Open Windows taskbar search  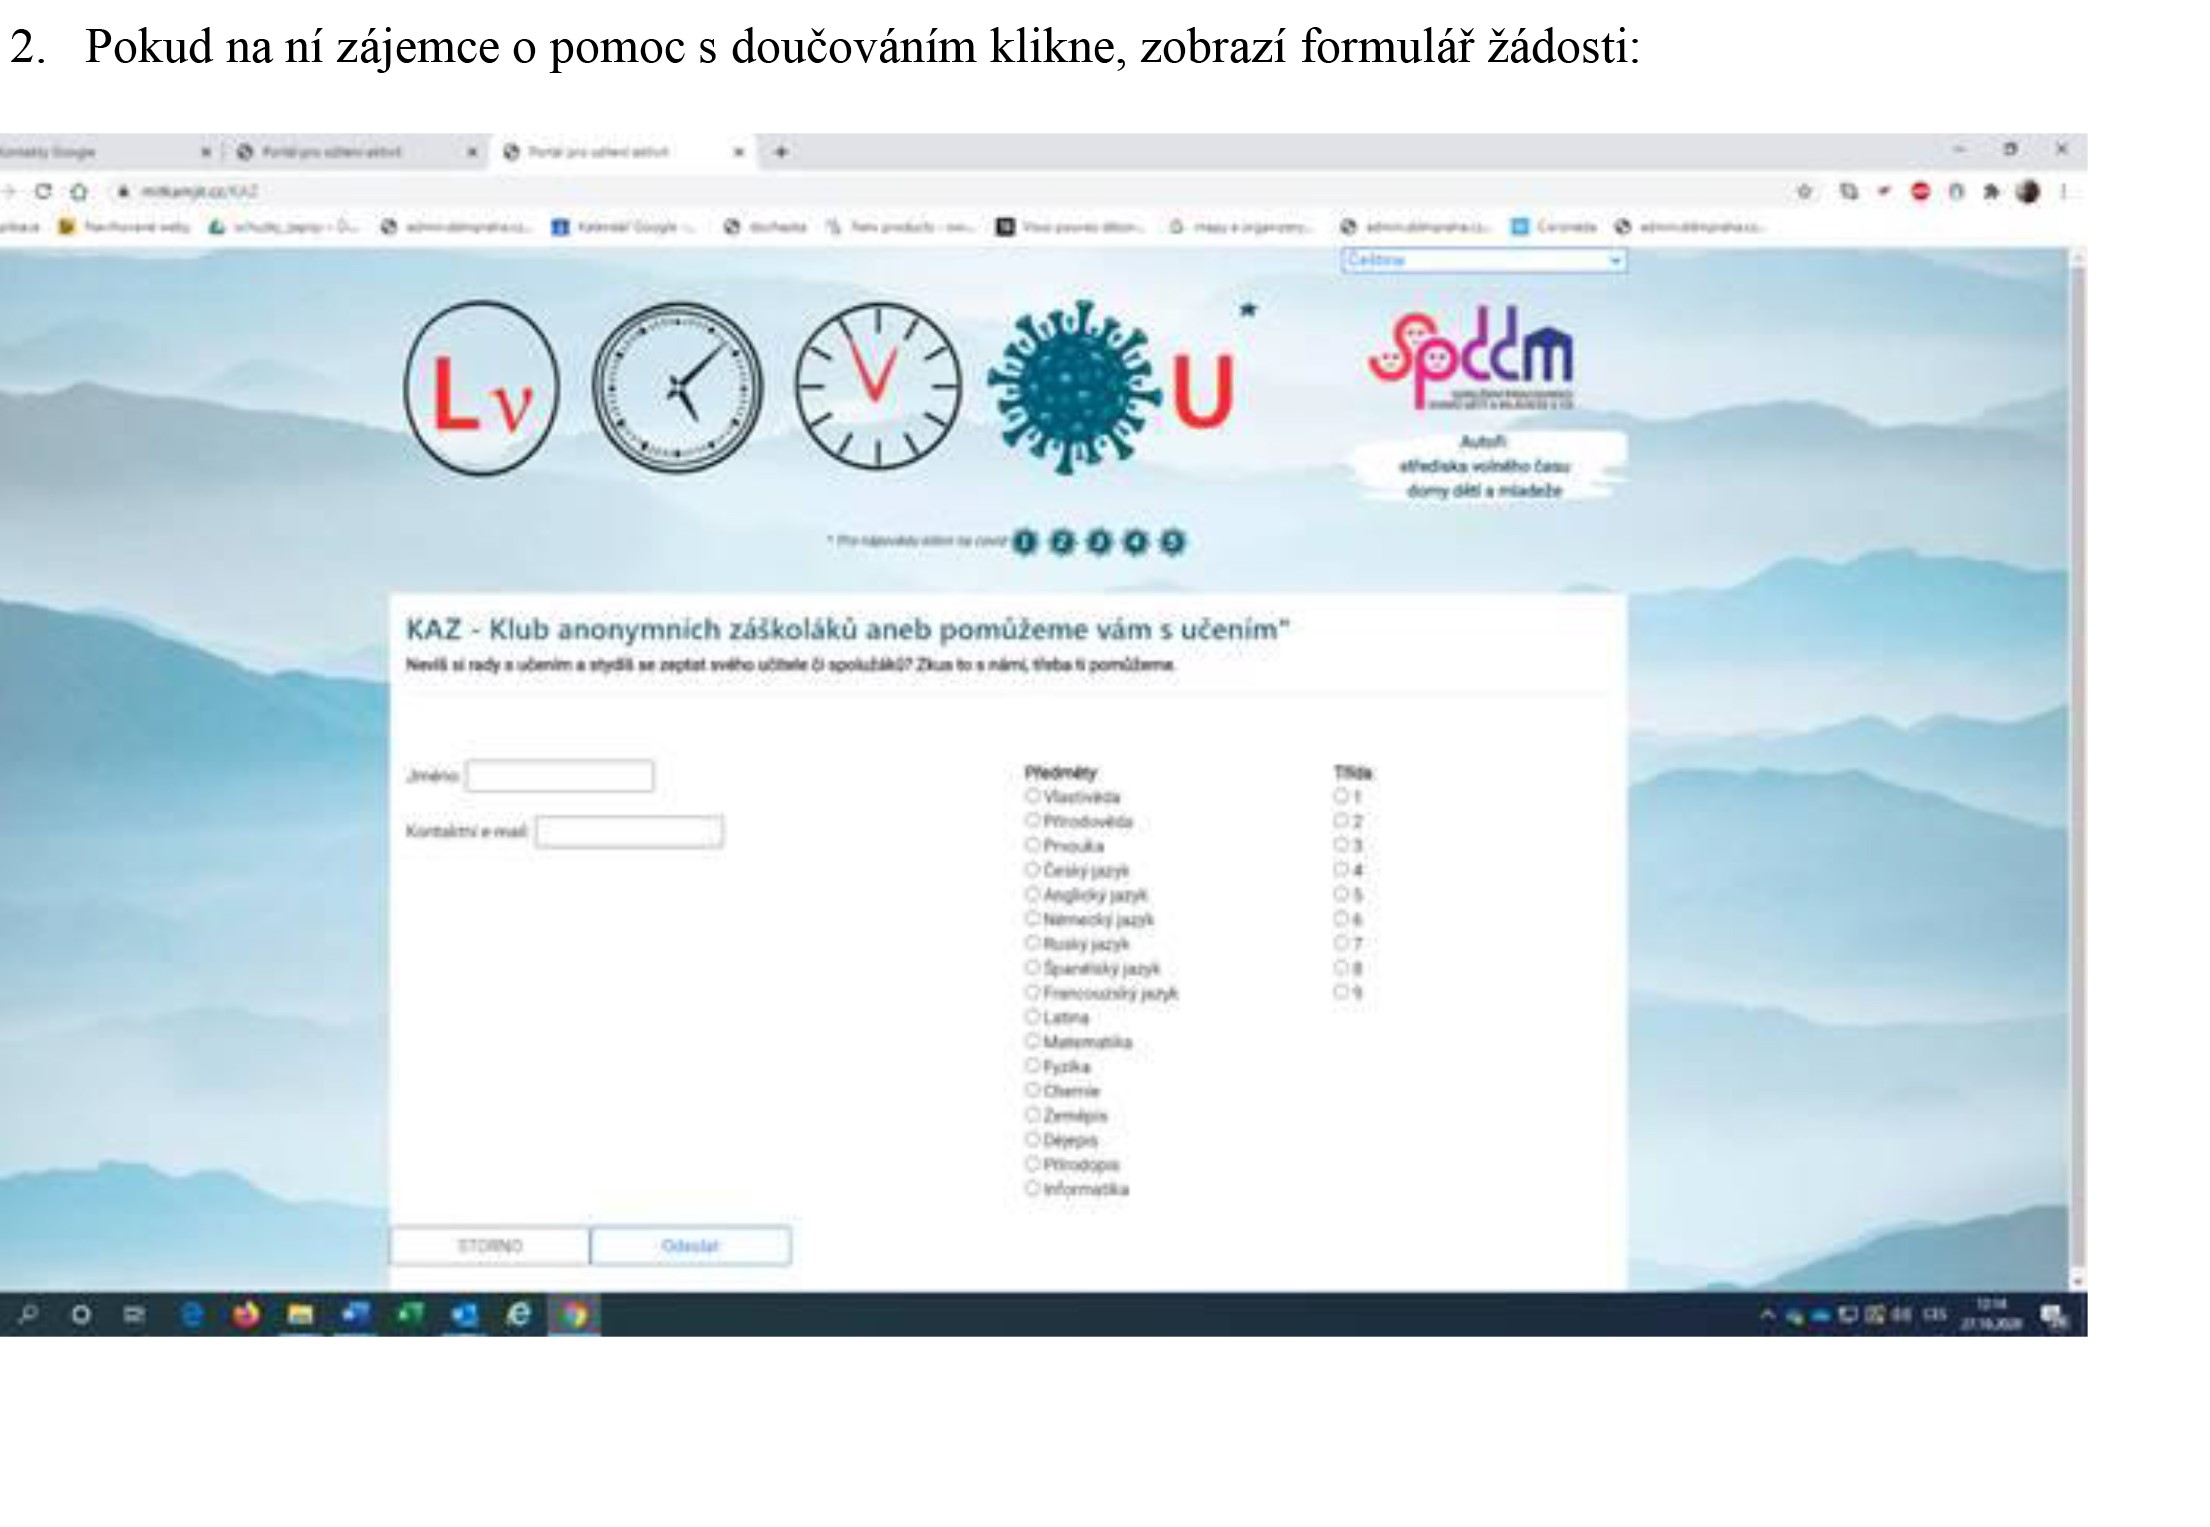28,1314
